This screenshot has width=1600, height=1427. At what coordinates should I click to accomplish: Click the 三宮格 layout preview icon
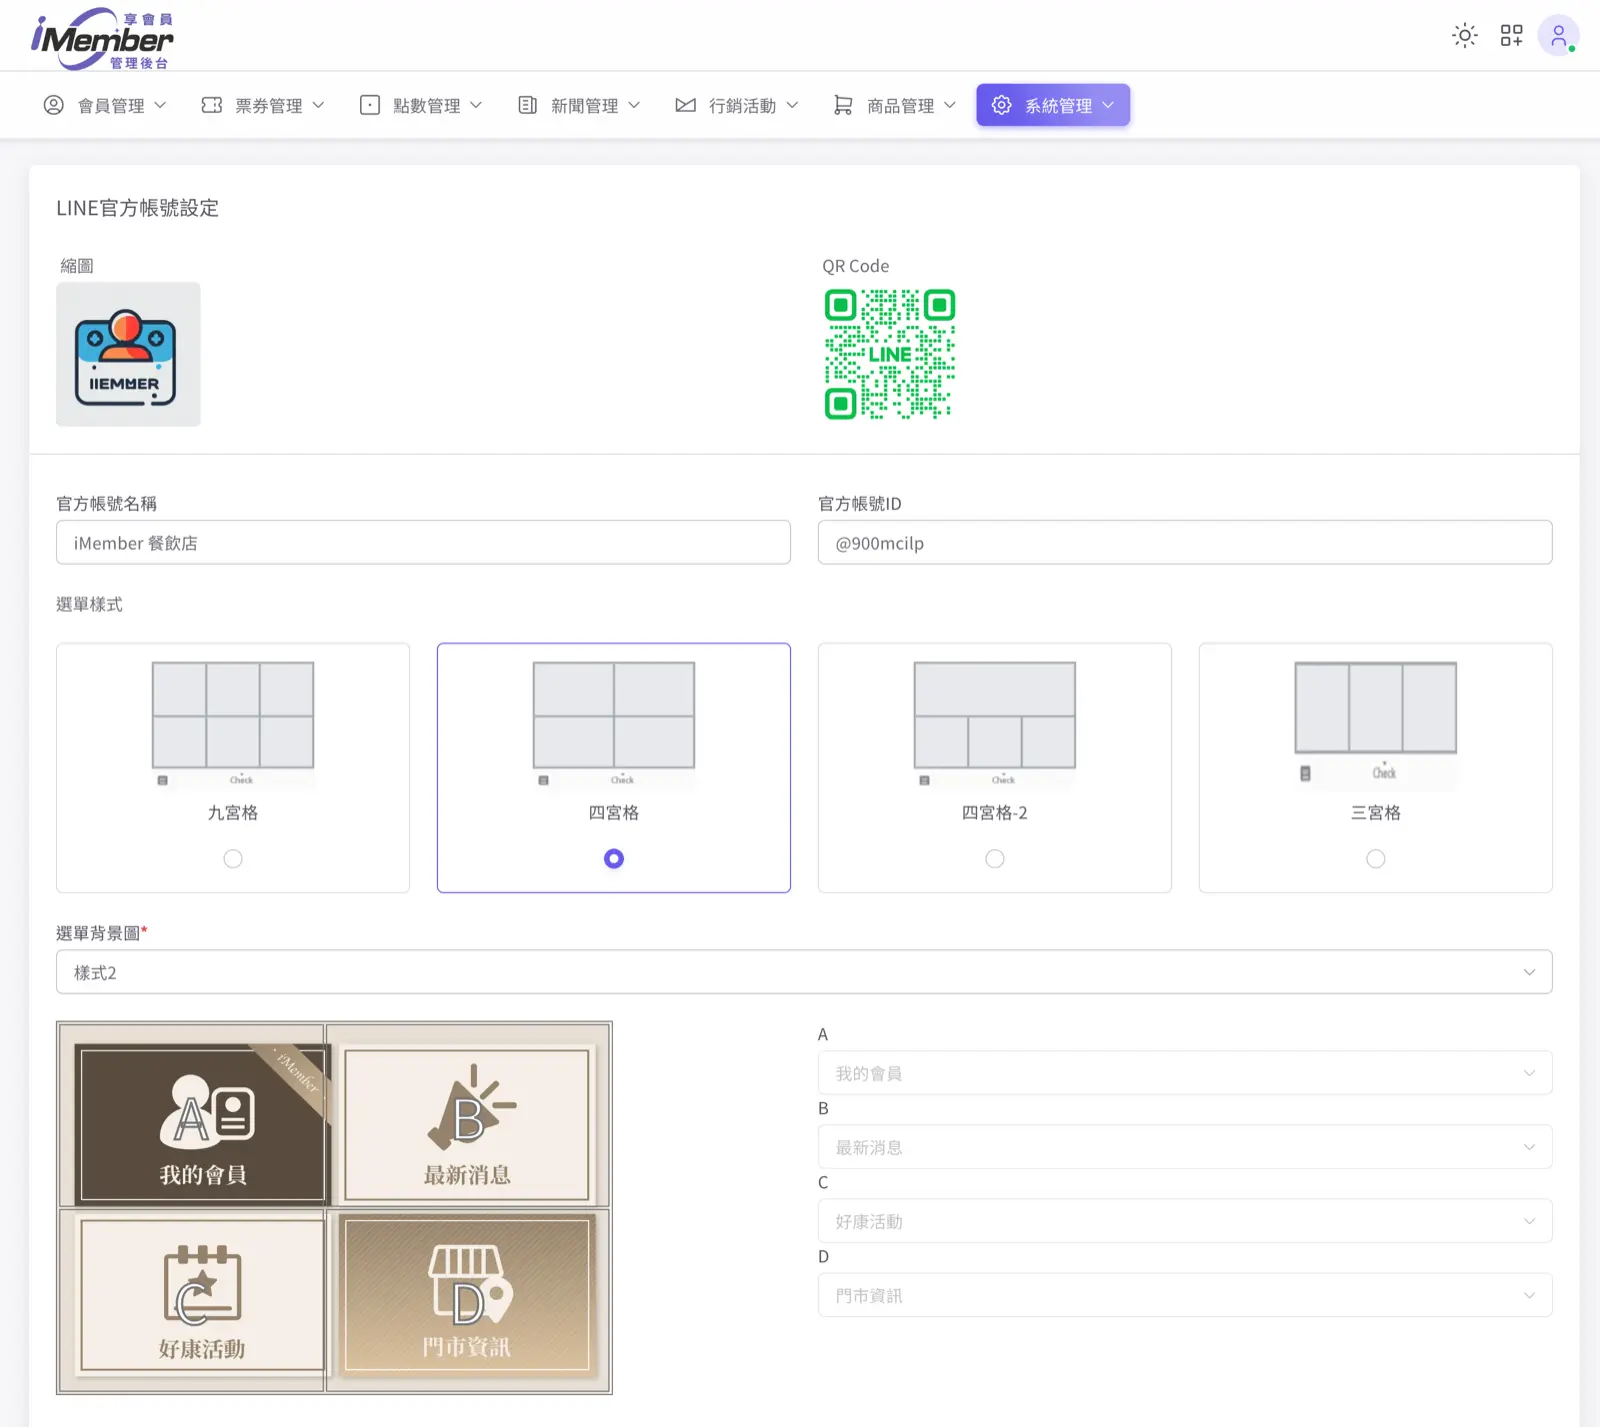click(1375, 722)
